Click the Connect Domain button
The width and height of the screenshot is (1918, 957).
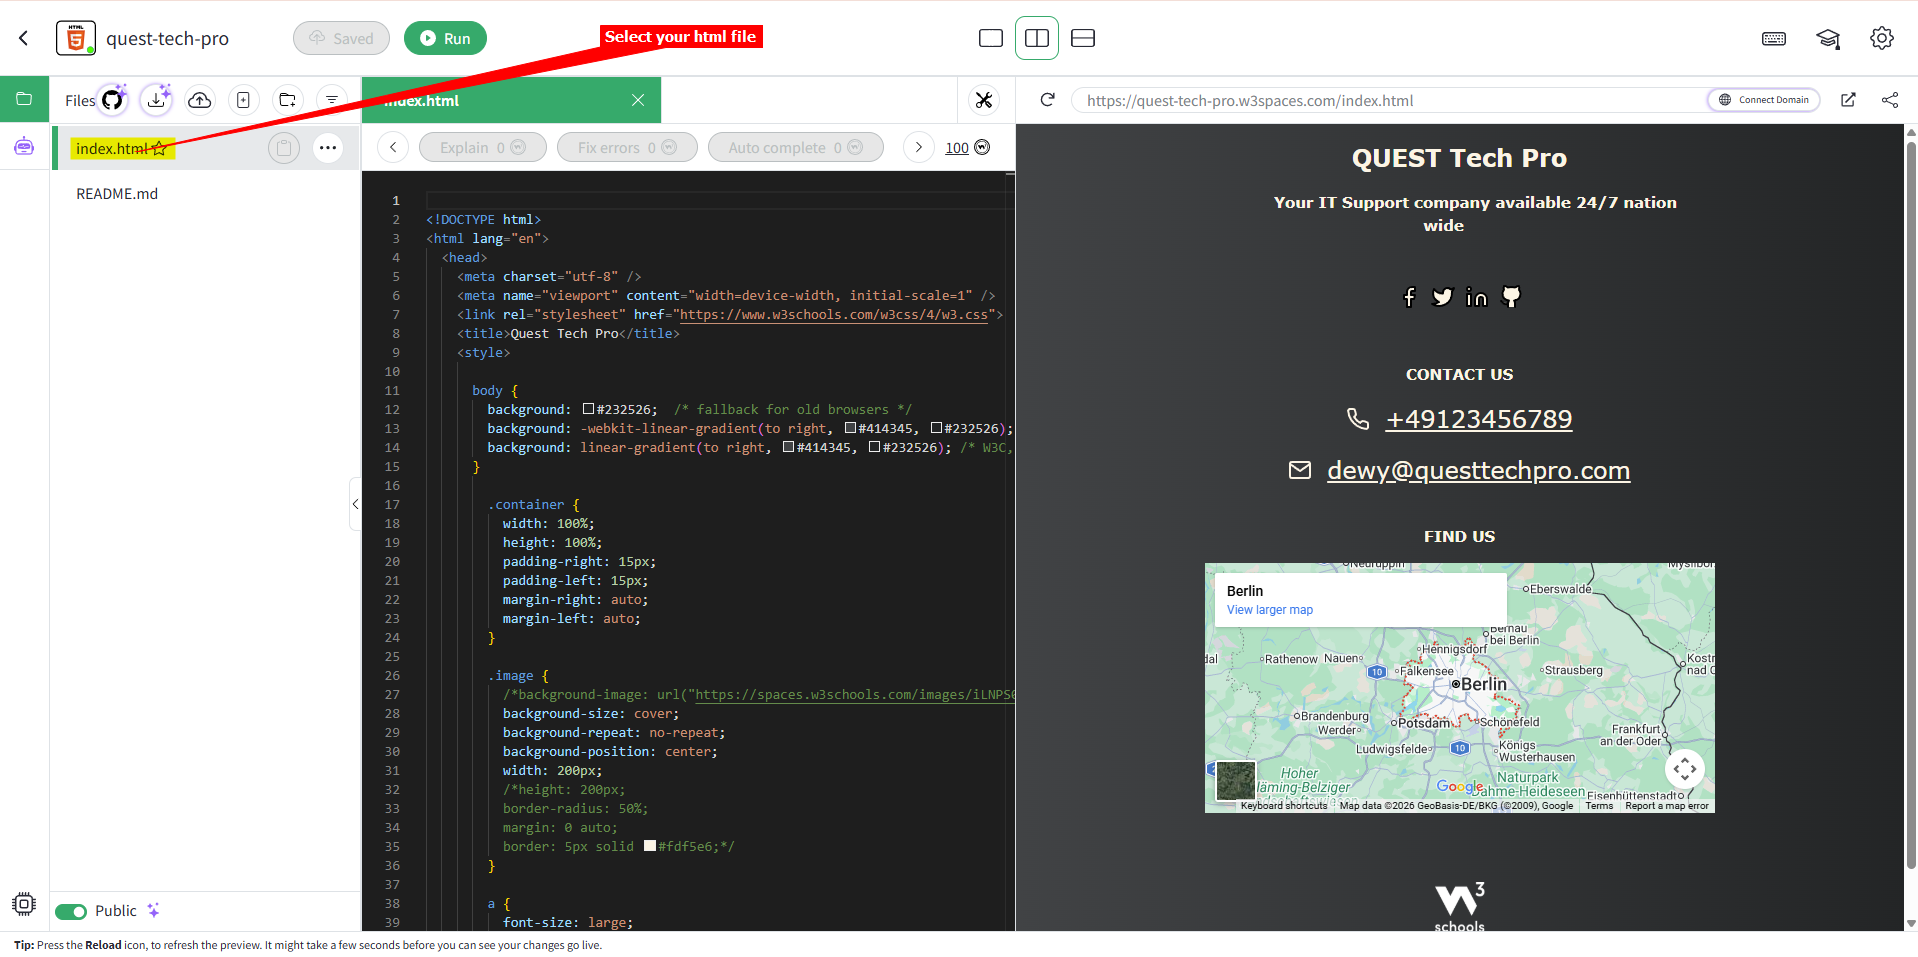tap(1764, 100)
